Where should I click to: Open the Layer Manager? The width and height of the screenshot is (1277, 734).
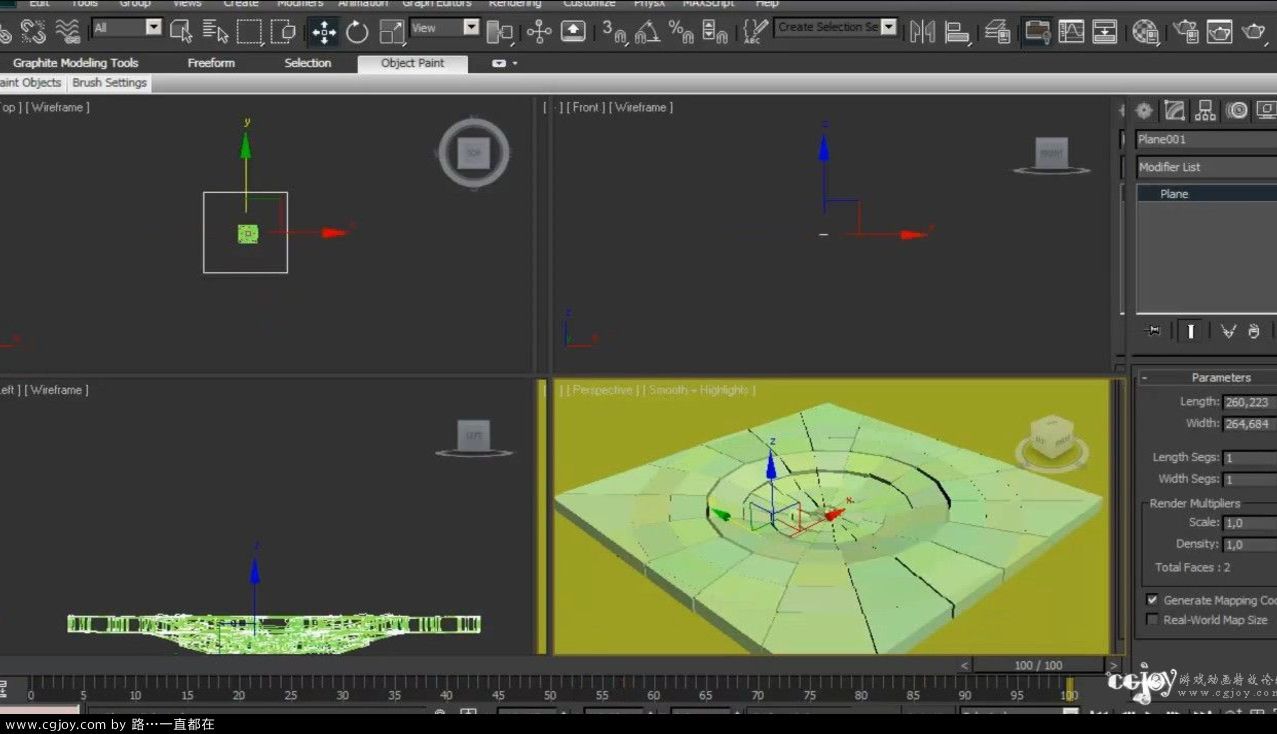point(997,31)
